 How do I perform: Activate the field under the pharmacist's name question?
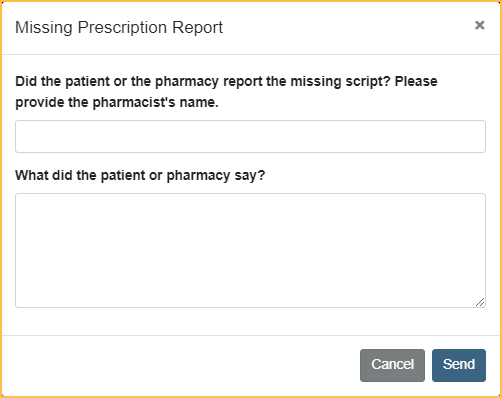[250, 137]
